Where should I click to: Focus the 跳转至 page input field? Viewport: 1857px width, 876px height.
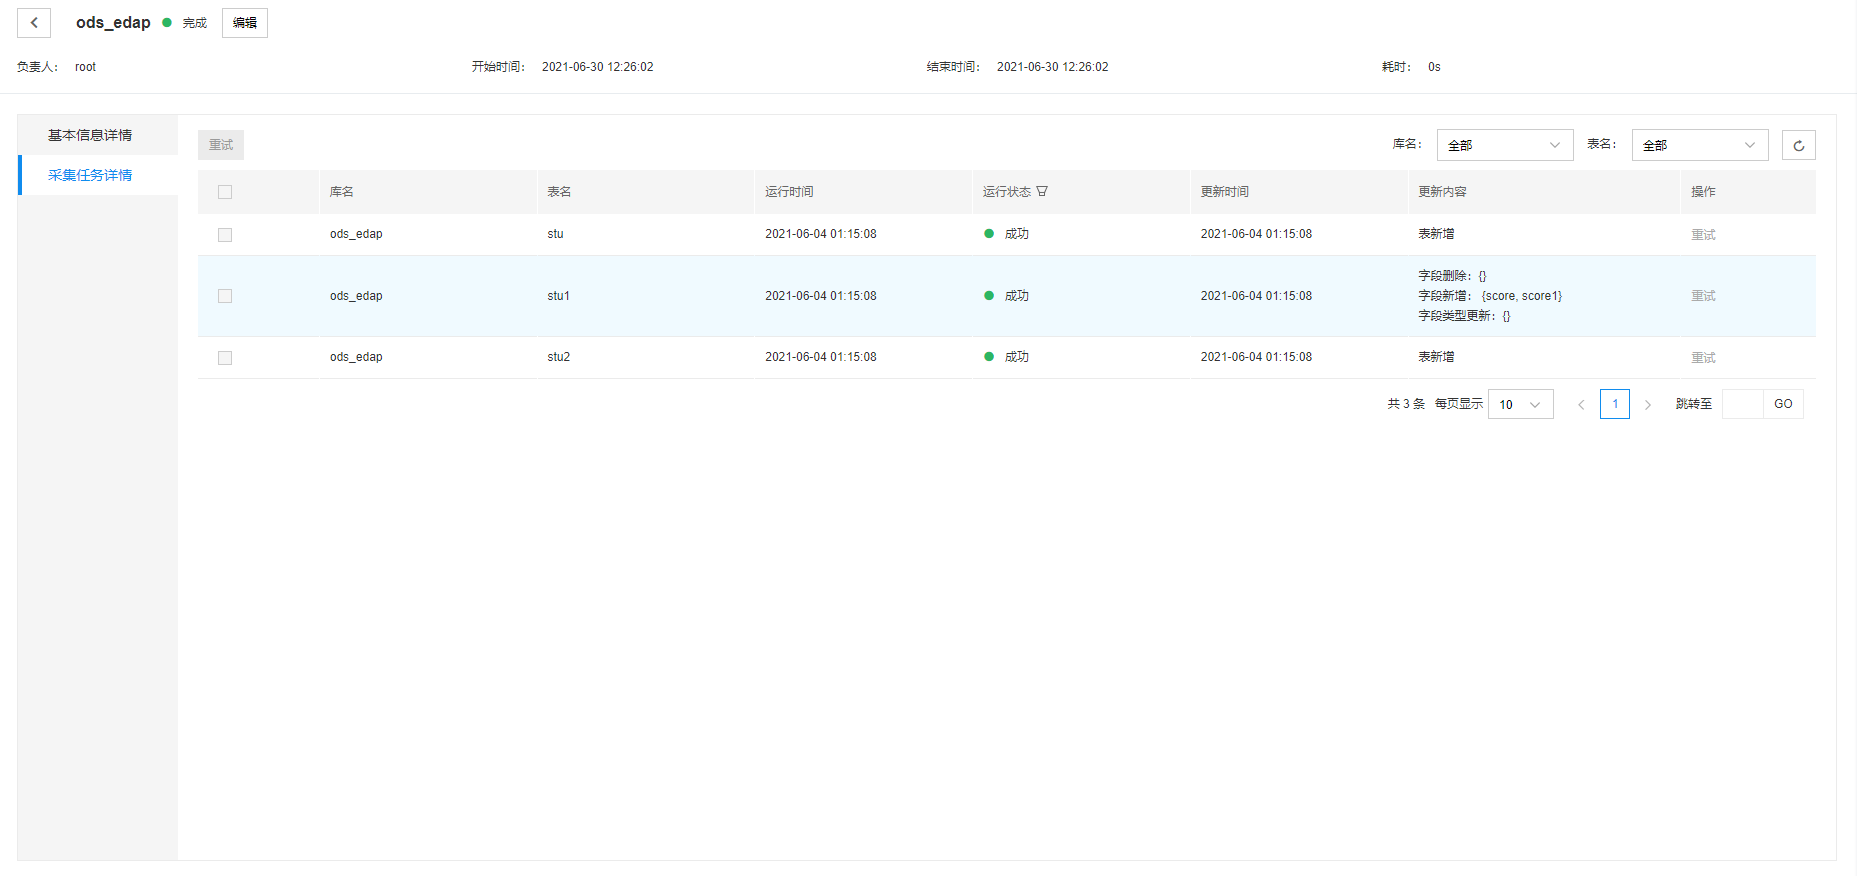(1743, 404)
